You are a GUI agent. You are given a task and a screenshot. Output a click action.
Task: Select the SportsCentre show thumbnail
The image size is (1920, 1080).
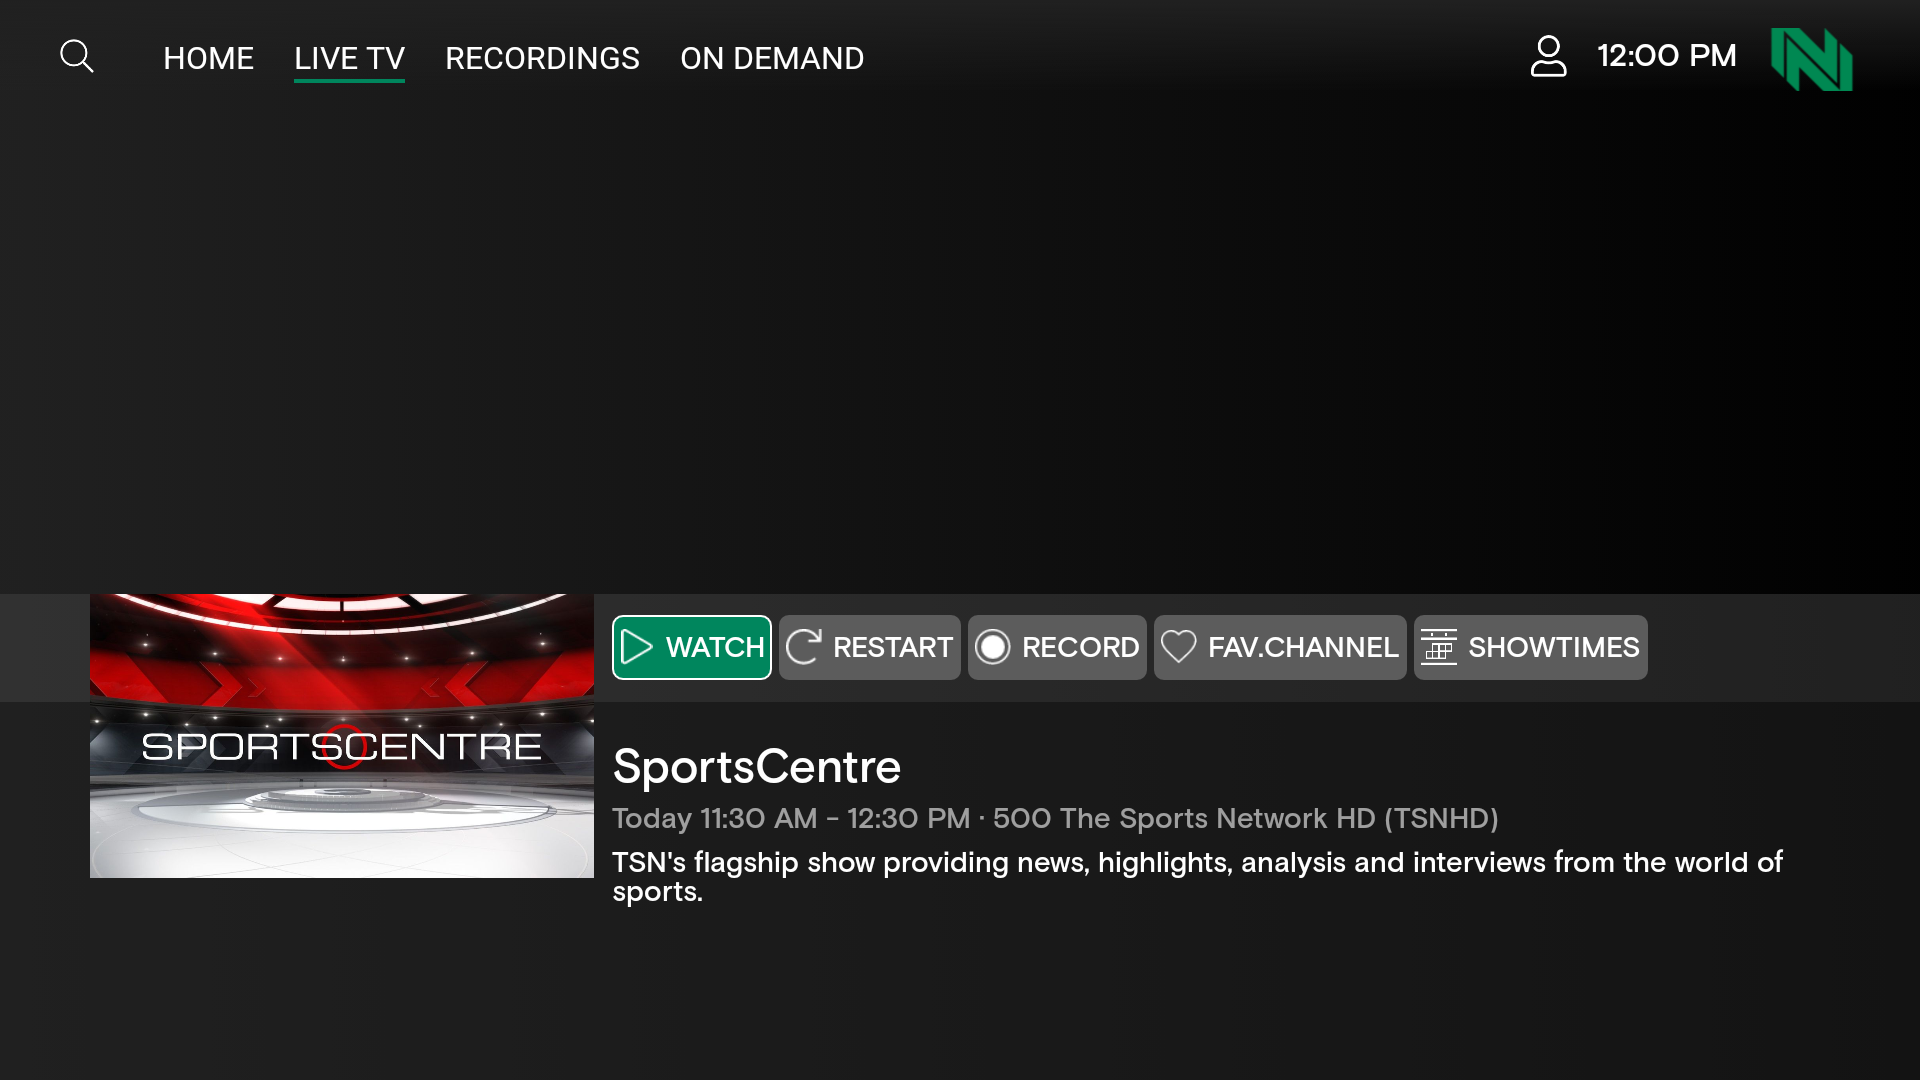(x=341, y=735)
